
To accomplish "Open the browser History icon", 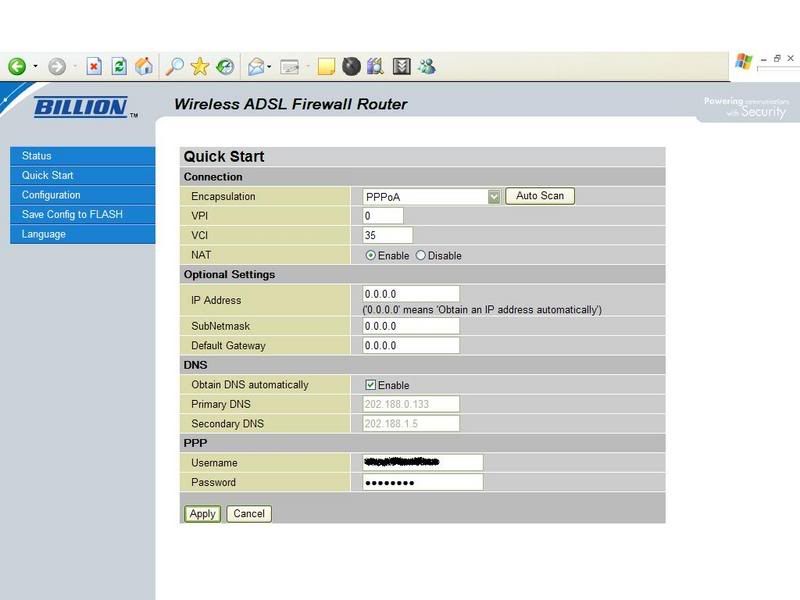I will [226, 66].
